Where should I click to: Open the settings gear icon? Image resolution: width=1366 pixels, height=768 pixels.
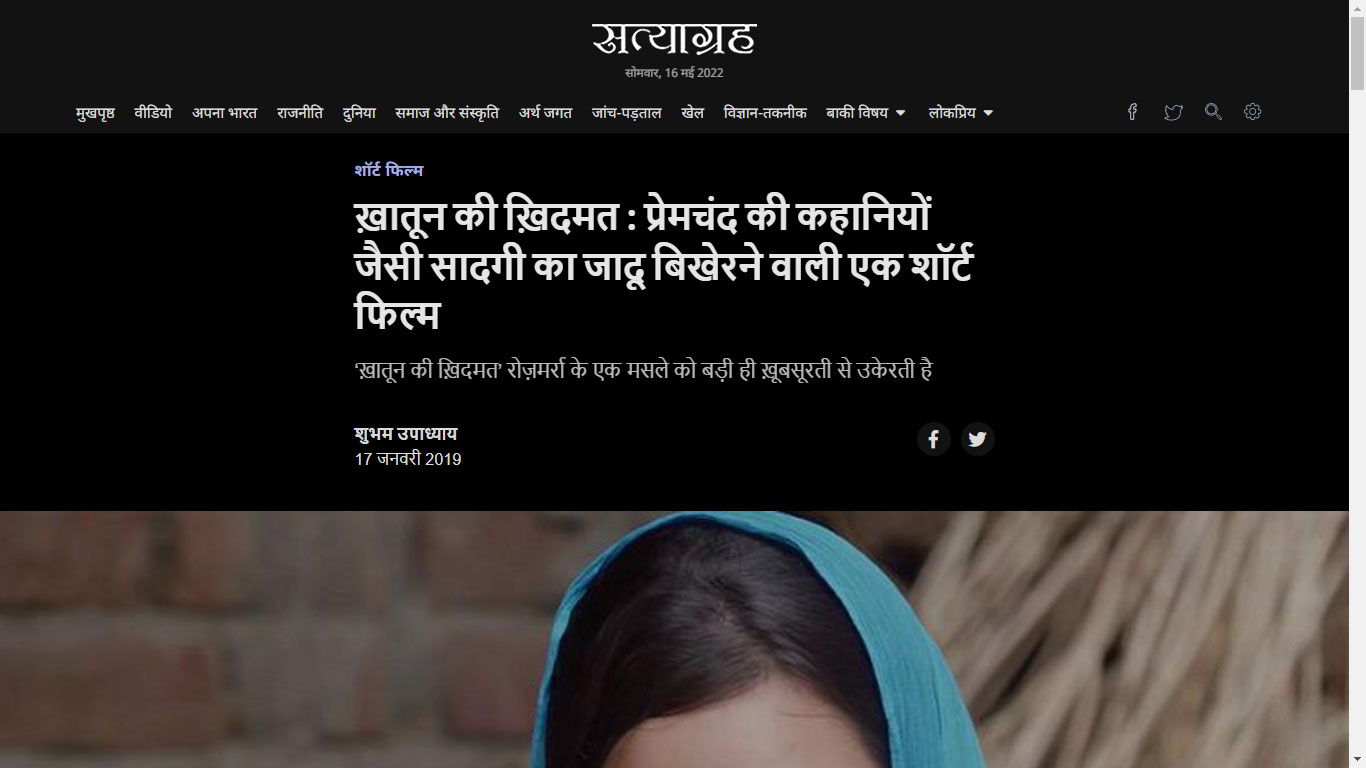tap(1252, 112)
